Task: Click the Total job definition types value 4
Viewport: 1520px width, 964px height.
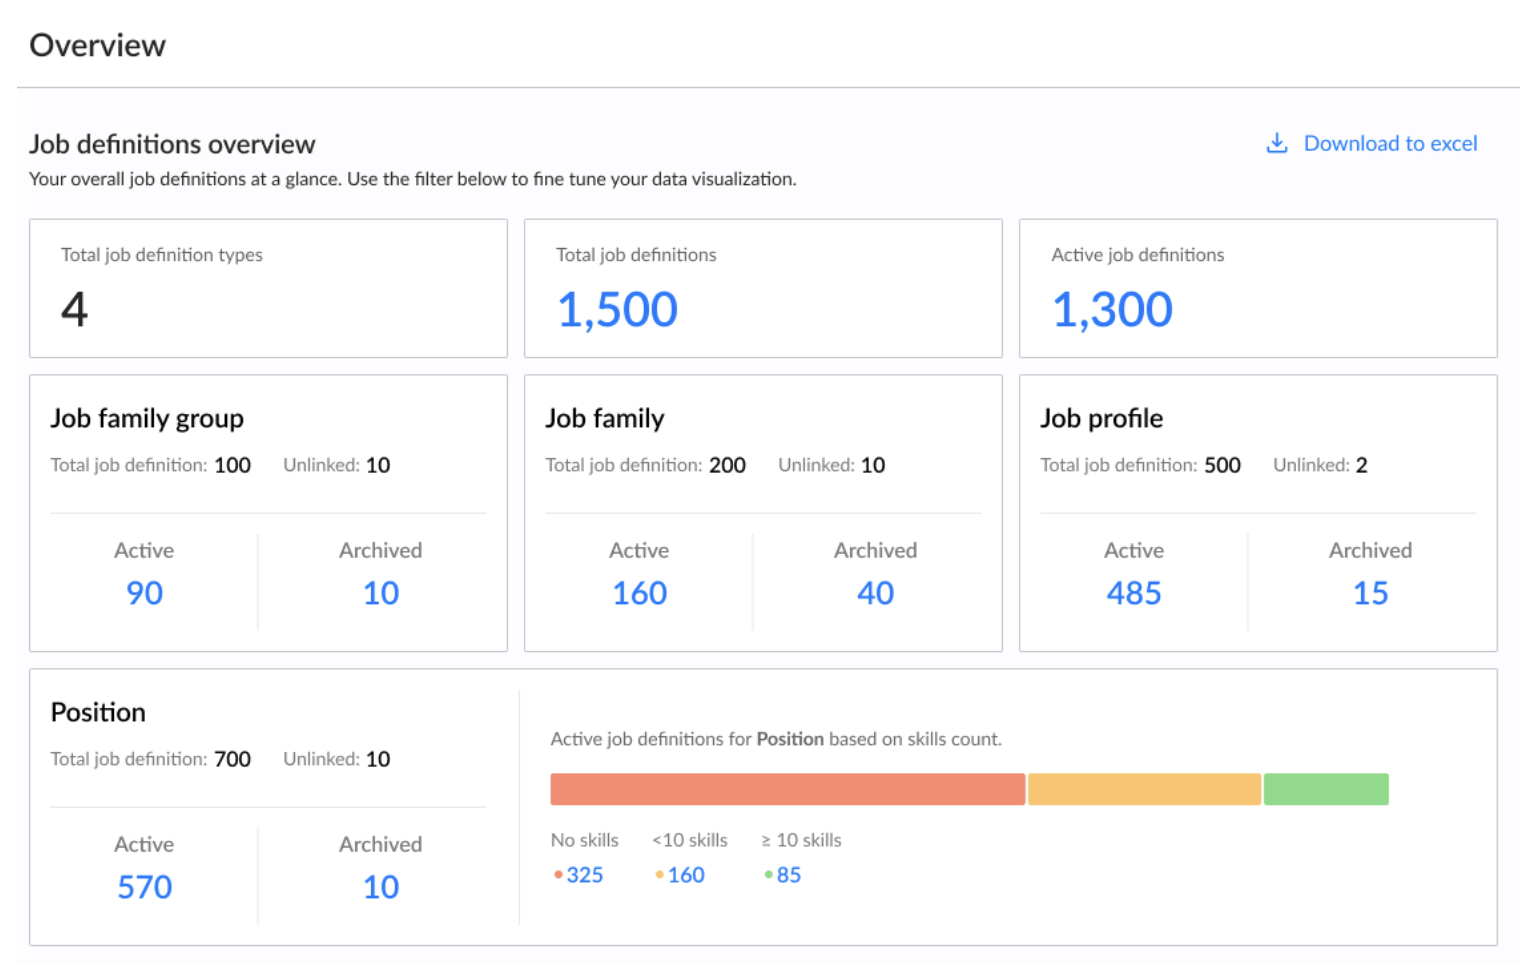Action: [74, 309]
